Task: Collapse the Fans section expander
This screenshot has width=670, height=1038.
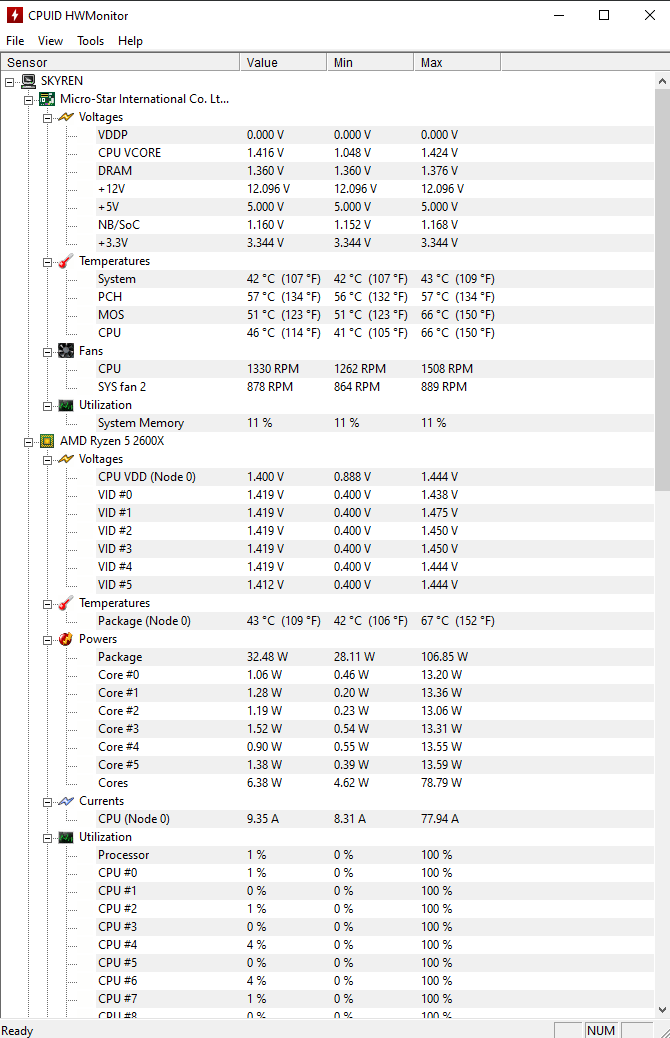Action: click(x=47, y=351)
